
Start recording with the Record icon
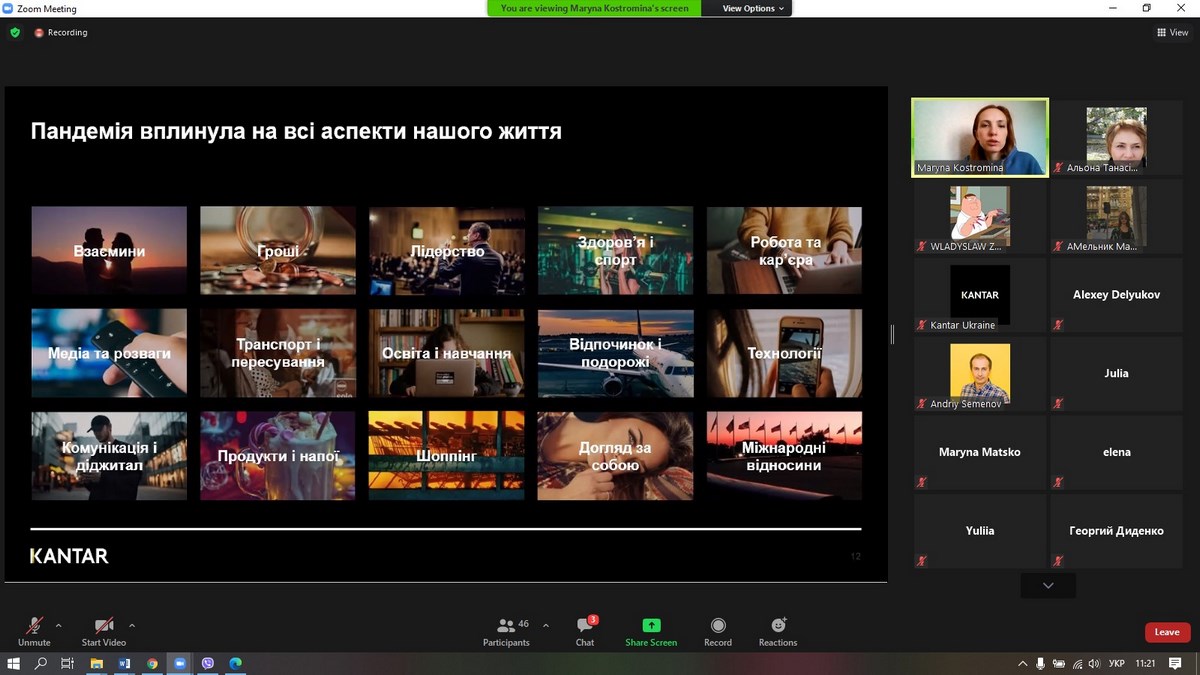pyautogui.click(x=718, y=626)
